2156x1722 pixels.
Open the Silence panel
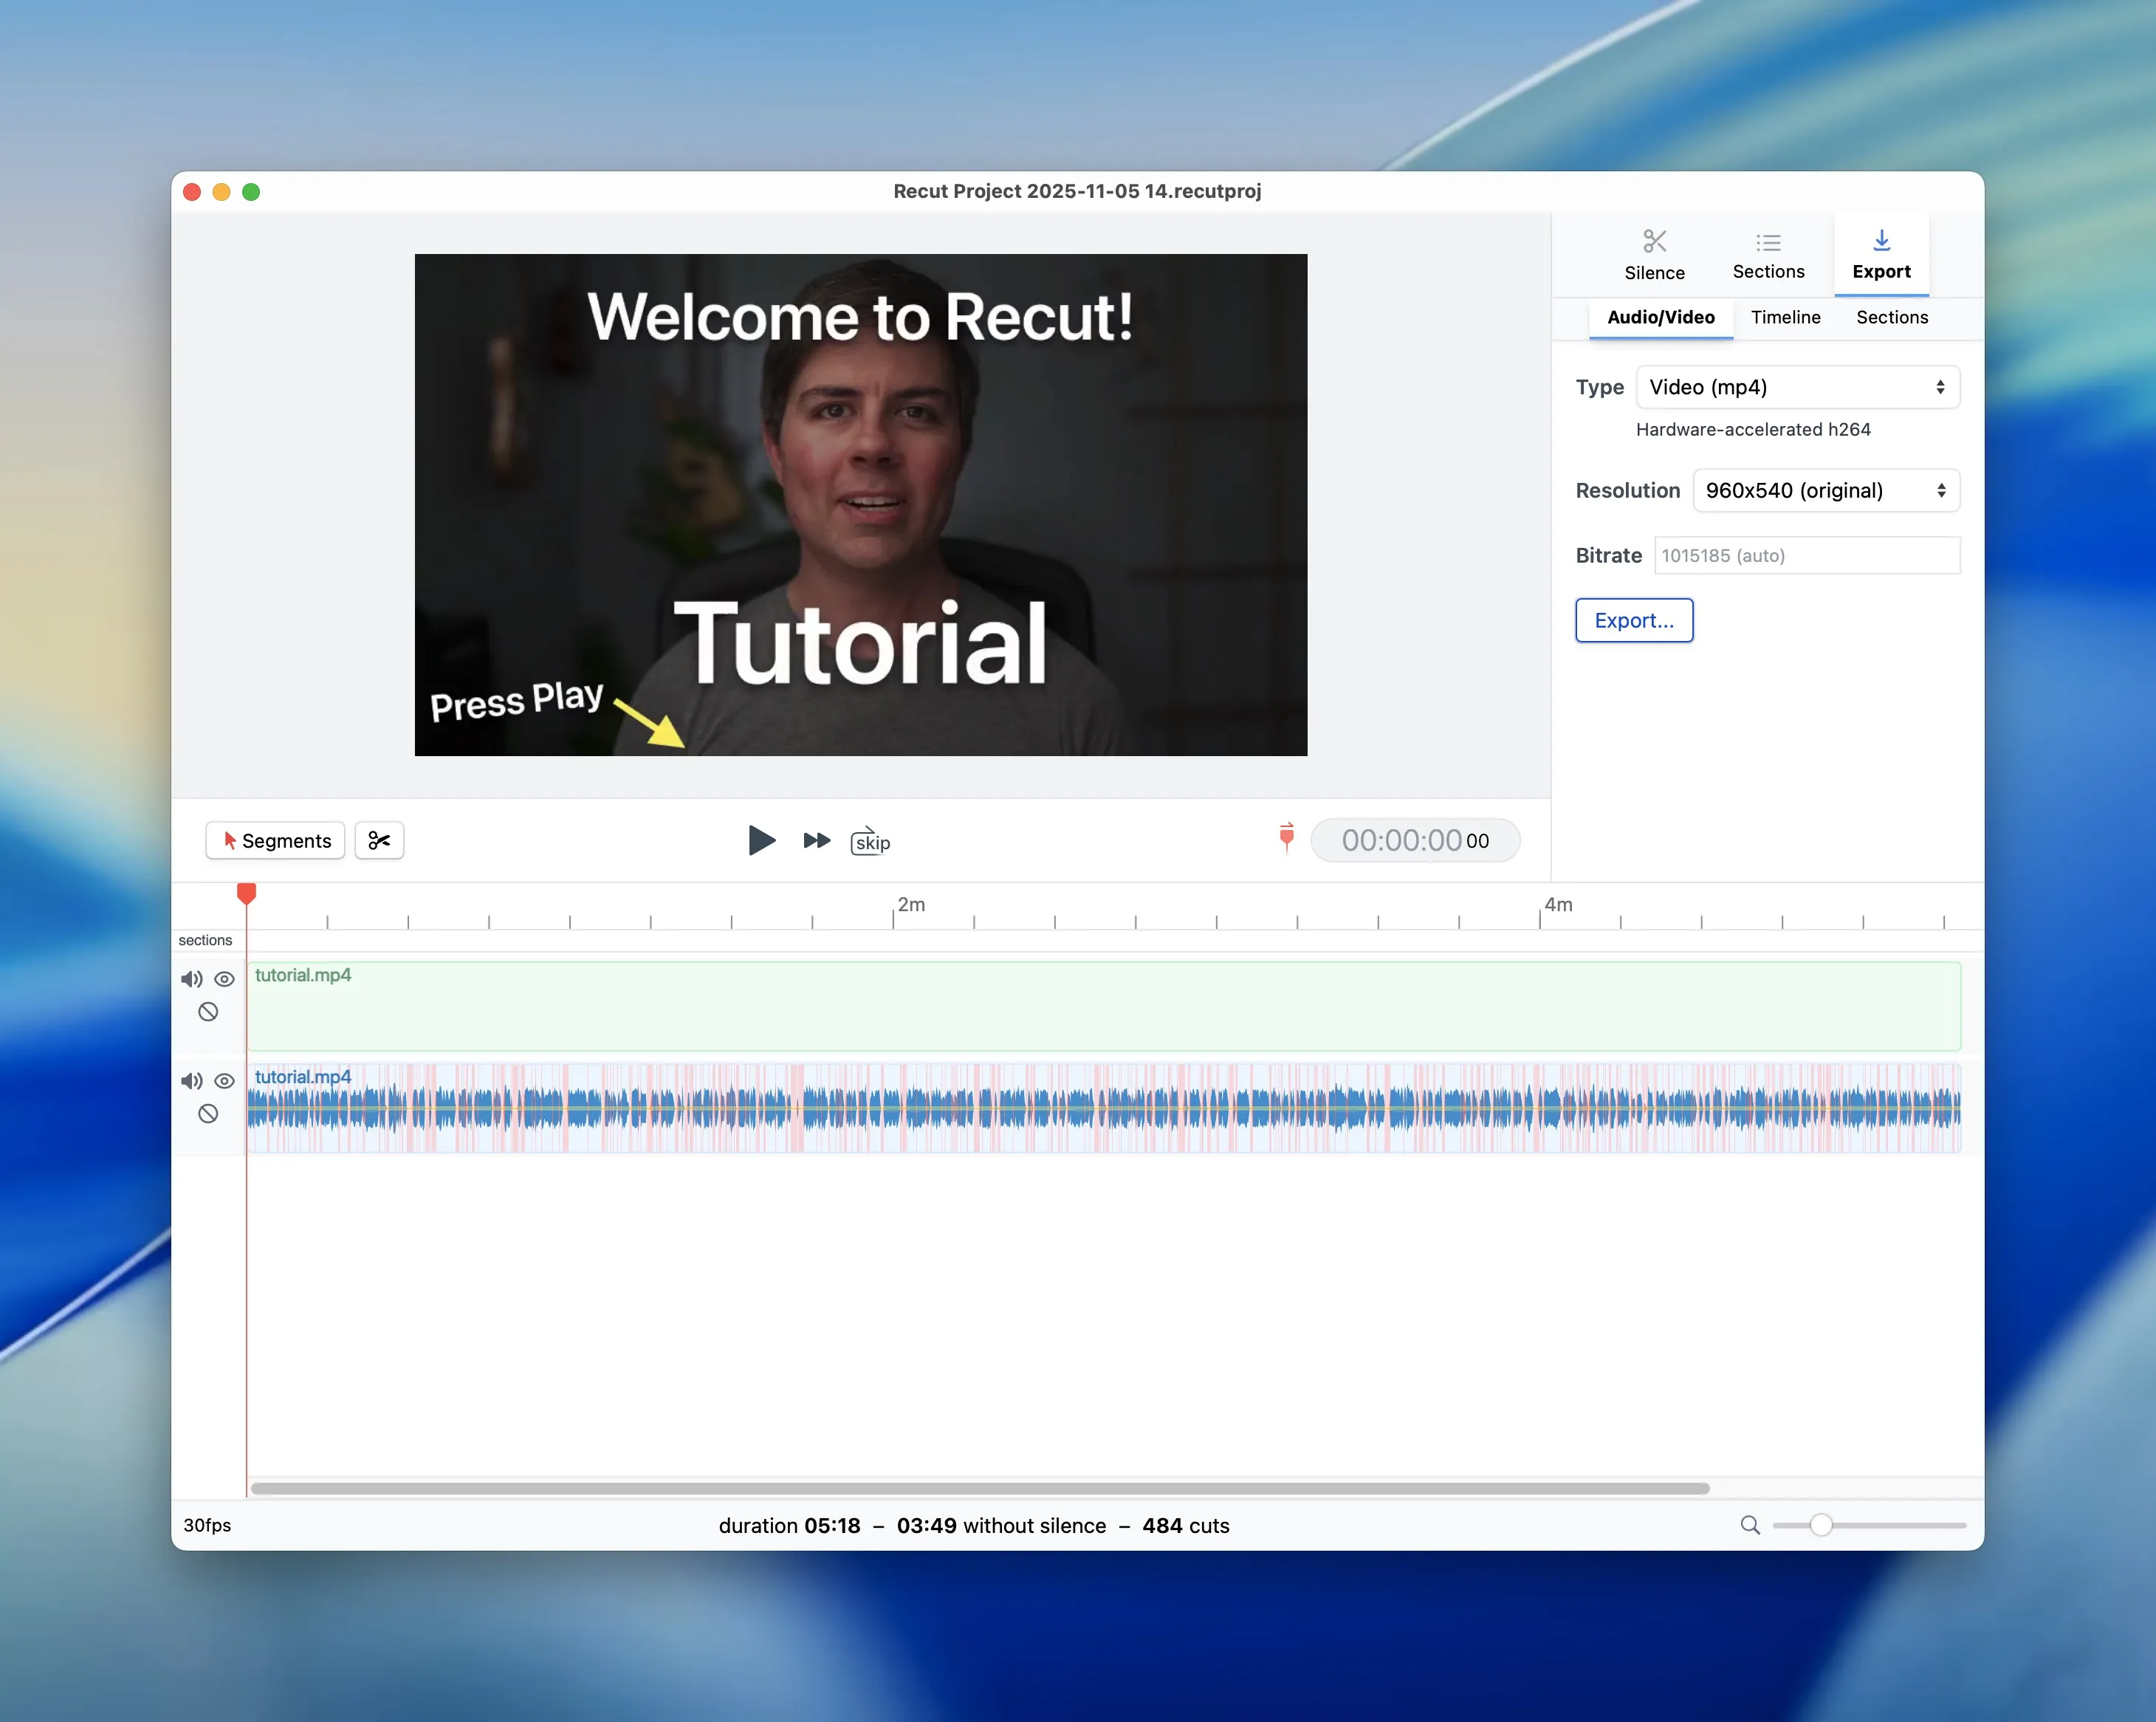click(1654, 255)
